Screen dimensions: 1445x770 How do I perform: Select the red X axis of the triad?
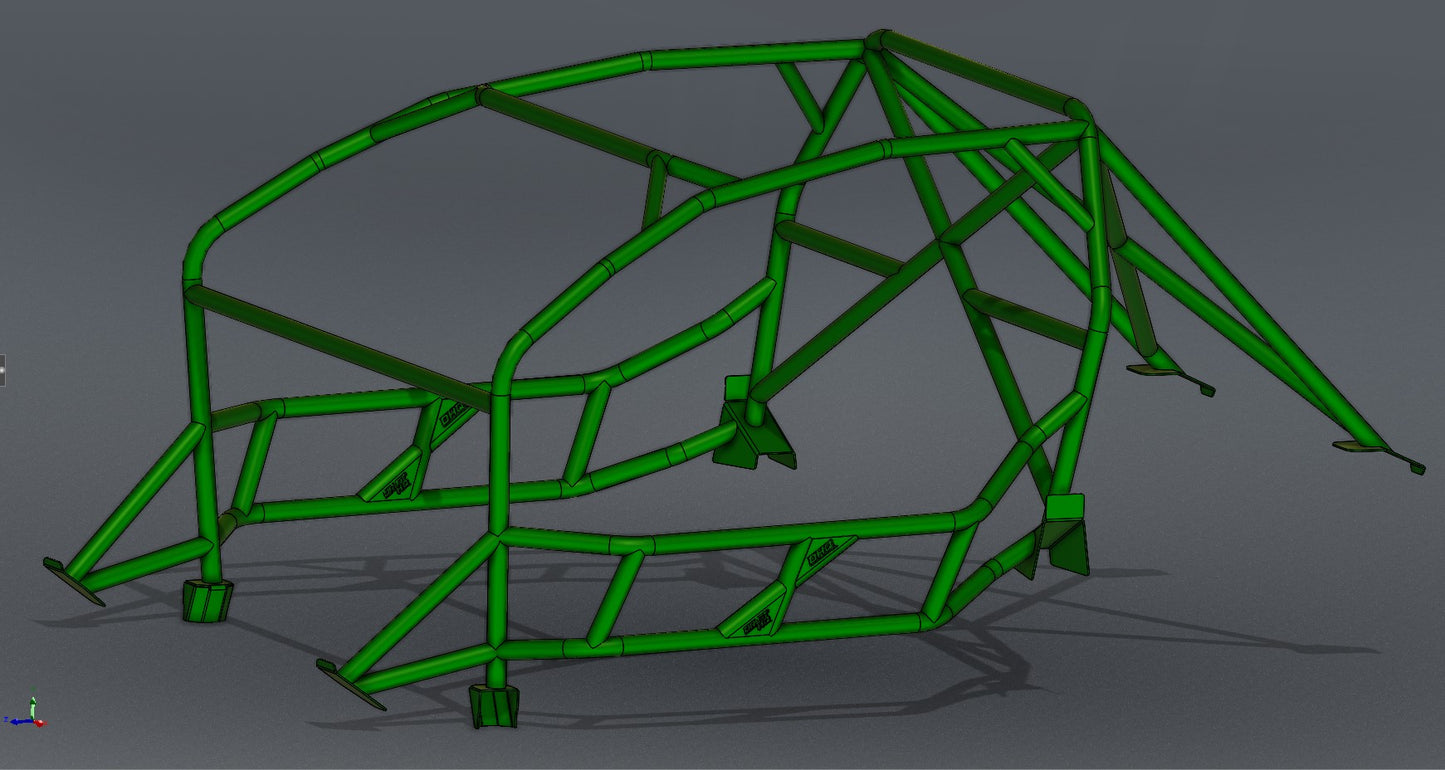click(x=38, y=723)
